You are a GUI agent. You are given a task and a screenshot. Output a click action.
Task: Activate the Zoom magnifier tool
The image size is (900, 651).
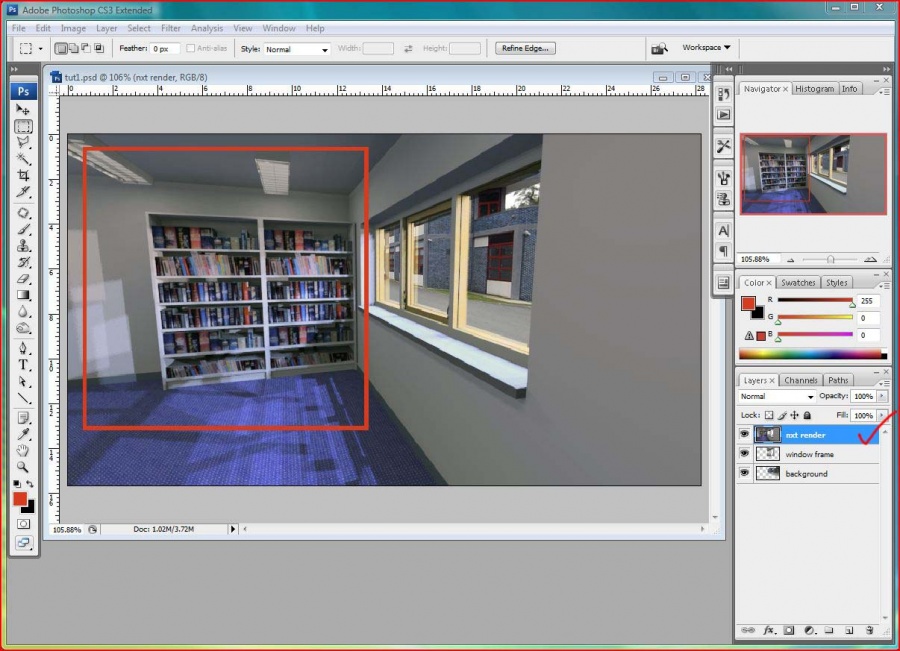(x=23, y=467)
